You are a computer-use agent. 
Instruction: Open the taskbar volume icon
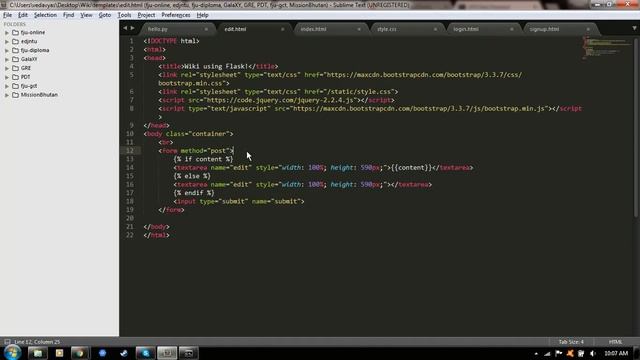click(593, 353)
